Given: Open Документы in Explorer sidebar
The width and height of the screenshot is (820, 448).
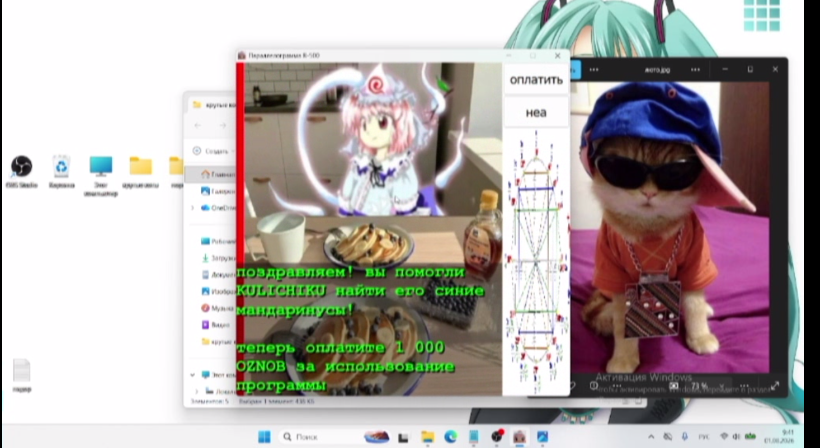Looking at the screenshot, I should (218, 274).
